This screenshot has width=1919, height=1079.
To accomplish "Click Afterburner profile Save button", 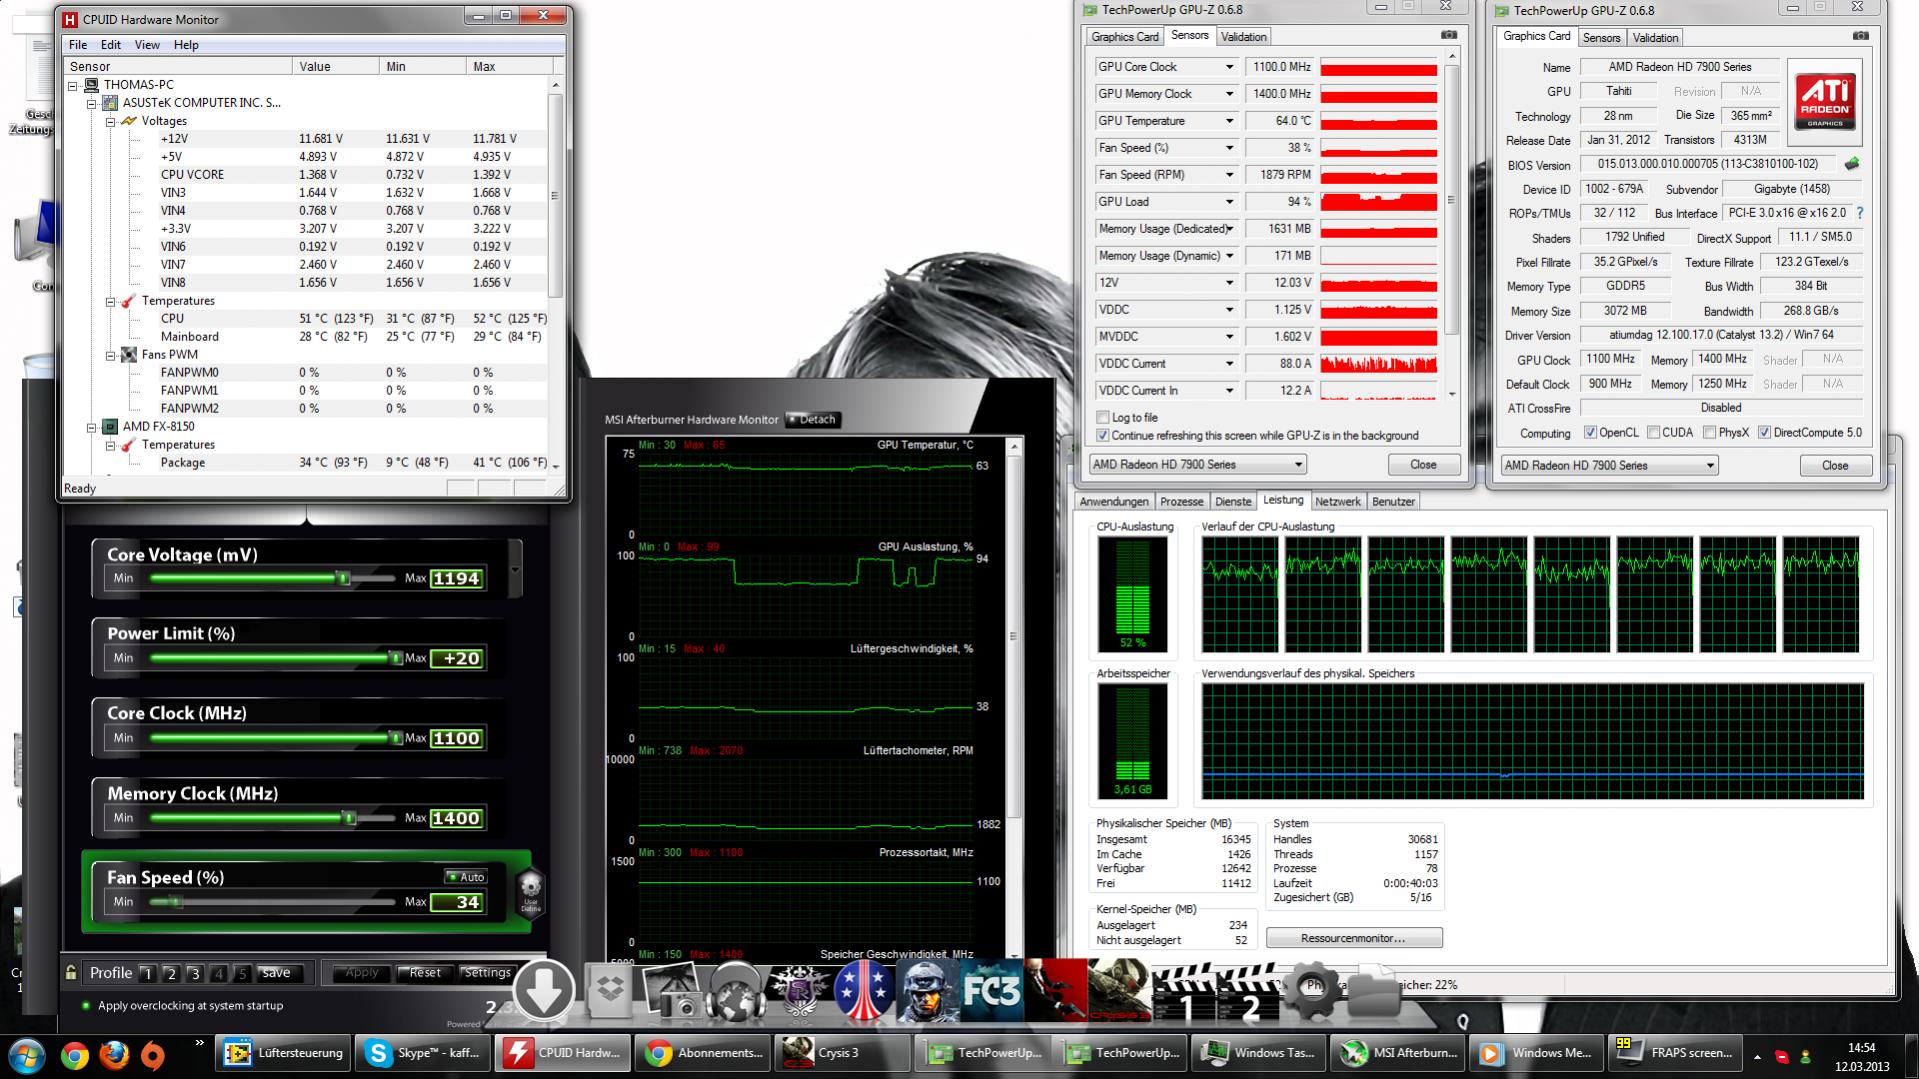I will [276, 973].
